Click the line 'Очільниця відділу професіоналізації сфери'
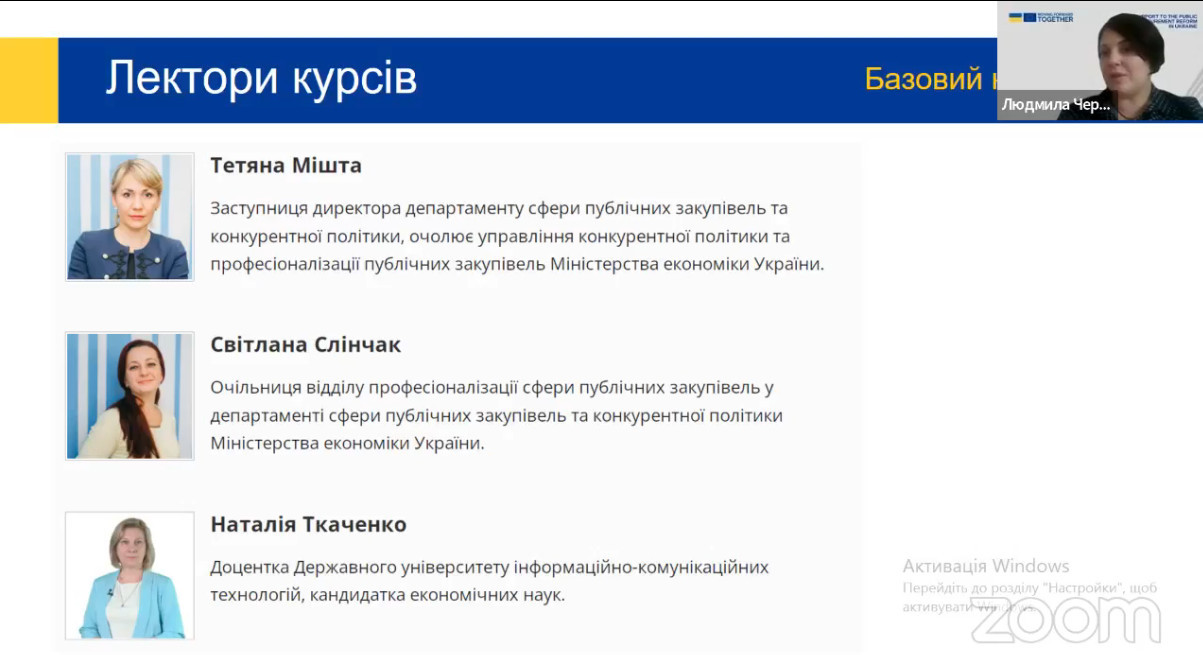This screenshot has height=655, width=1203. pos(492,387)
